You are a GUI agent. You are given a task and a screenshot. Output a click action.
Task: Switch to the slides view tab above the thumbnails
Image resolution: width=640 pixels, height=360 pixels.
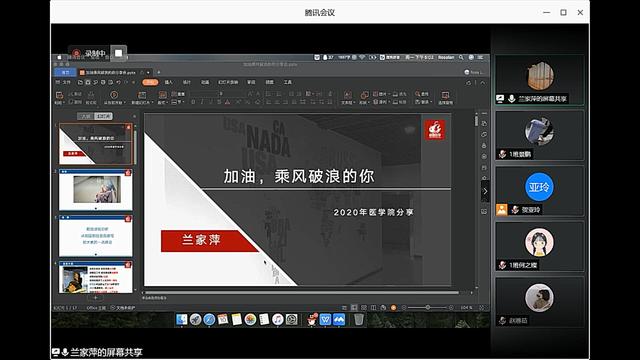[103, 116]
